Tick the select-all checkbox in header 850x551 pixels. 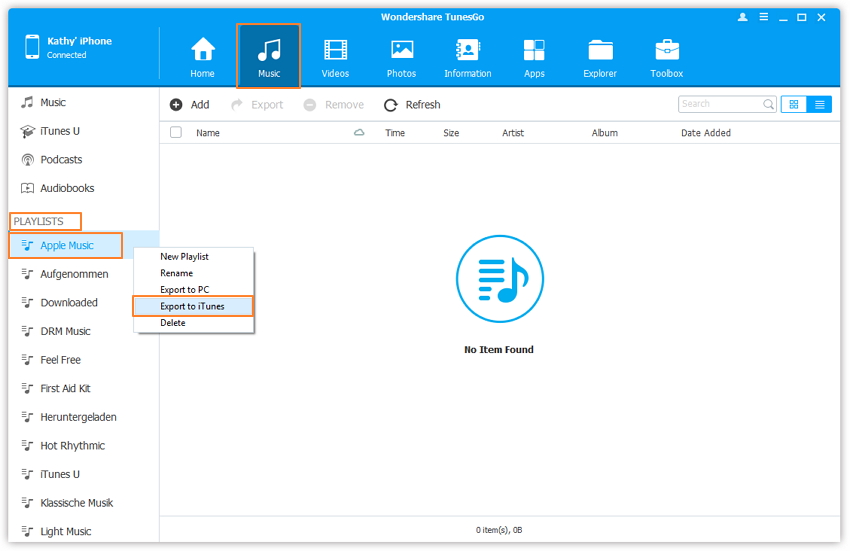(x=176, y=133)
